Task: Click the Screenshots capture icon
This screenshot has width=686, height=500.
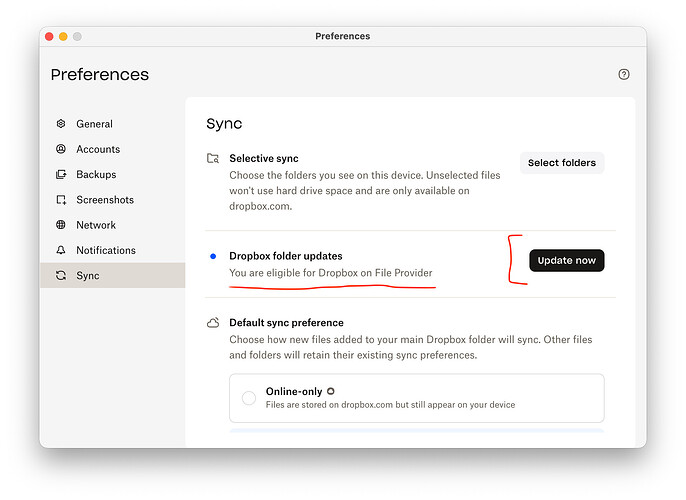Action: pyautogui.click(x=61, y=200)
